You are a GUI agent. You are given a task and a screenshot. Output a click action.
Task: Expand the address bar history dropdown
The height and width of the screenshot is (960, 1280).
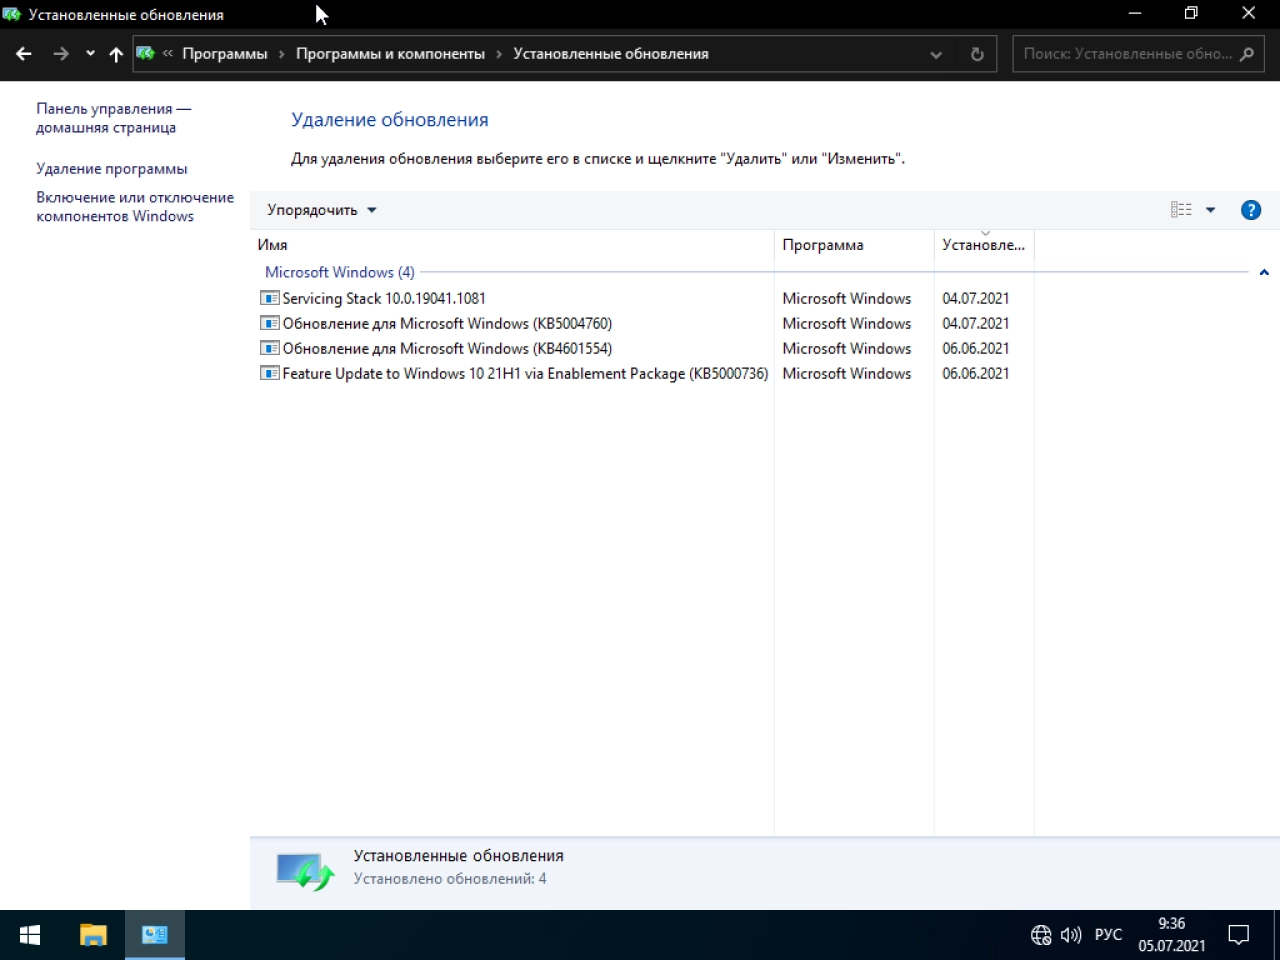point(936,54)
